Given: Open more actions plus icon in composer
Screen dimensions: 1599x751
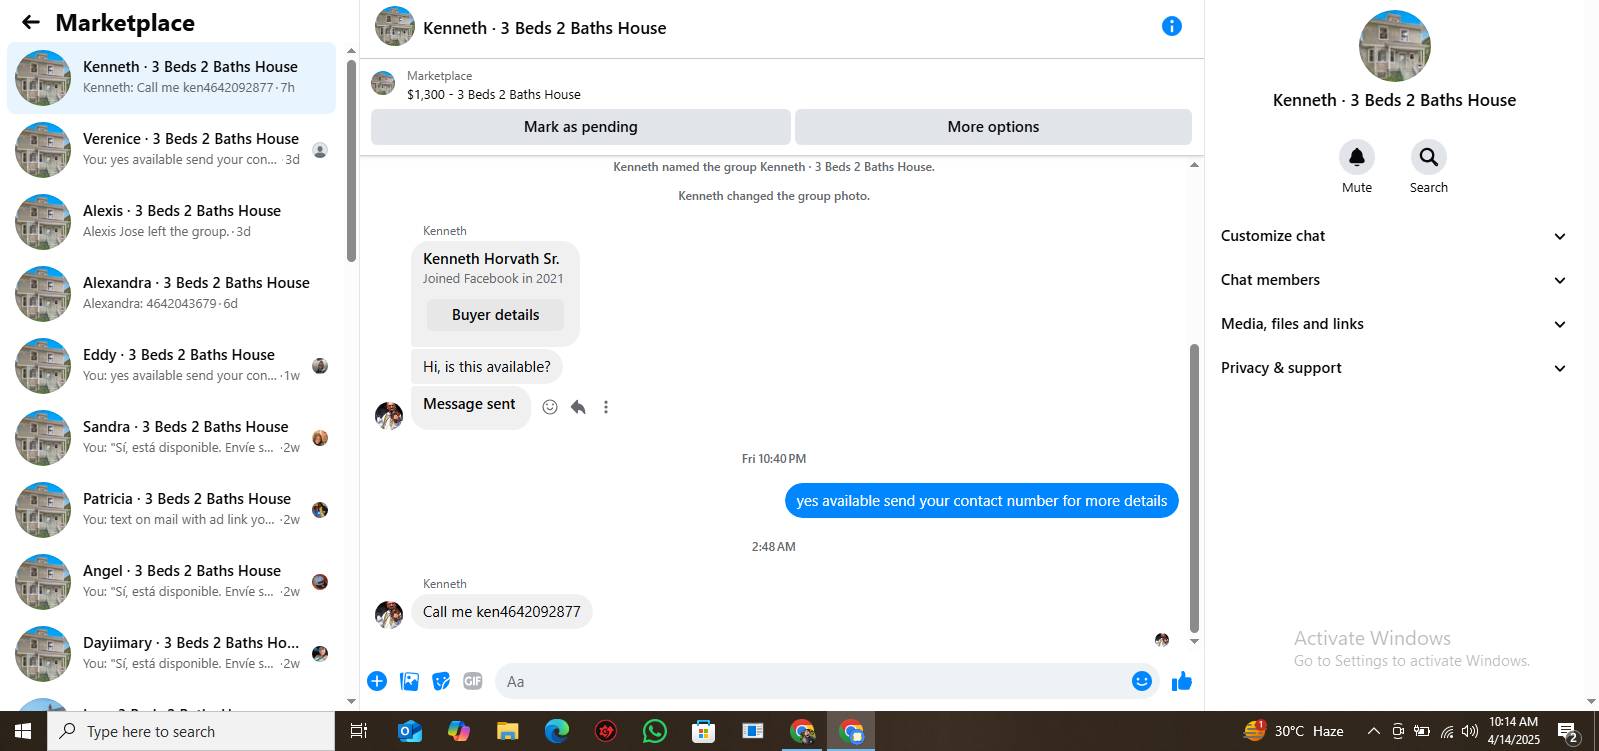Looking at the screenshot, I should [x=377, y=681].
